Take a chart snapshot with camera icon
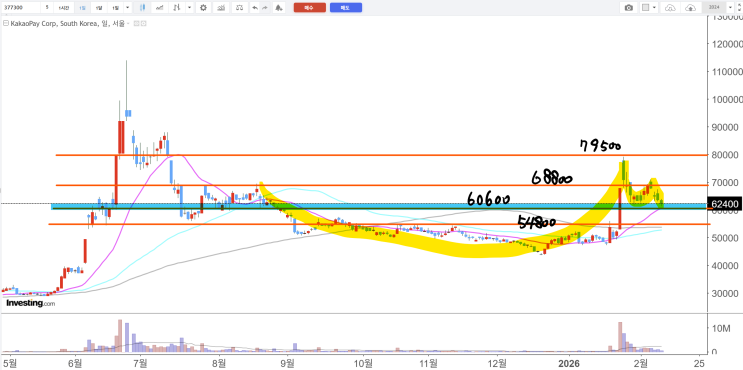 tap(629, 8)
